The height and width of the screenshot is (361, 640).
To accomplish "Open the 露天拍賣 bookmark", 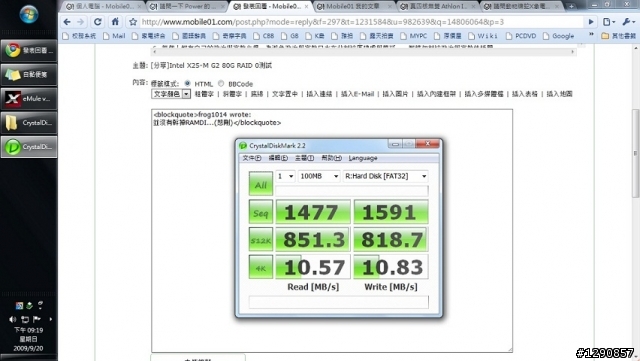I will 376,36.
